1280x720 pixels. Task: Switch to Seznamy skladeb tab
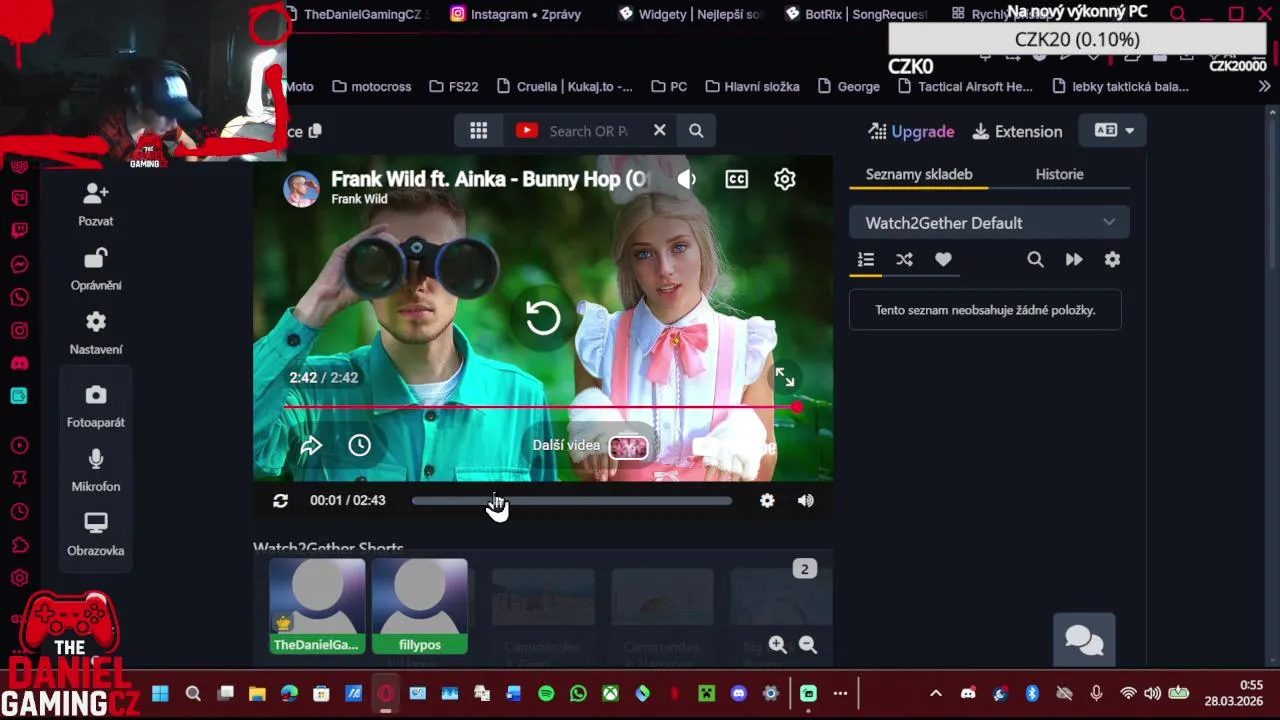click(x=919, y=174)
